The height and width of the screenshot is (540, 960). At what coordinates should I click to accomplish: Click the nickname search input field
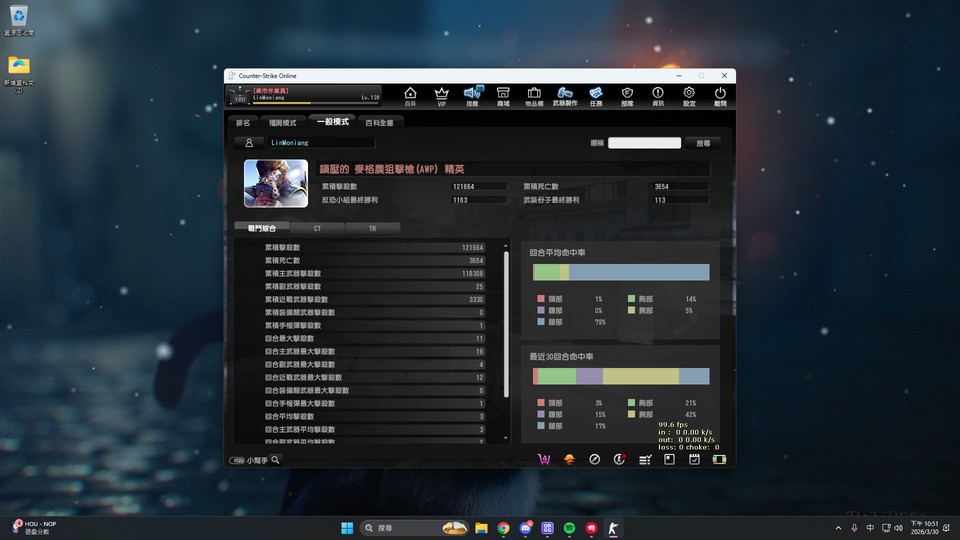(644, 143)
